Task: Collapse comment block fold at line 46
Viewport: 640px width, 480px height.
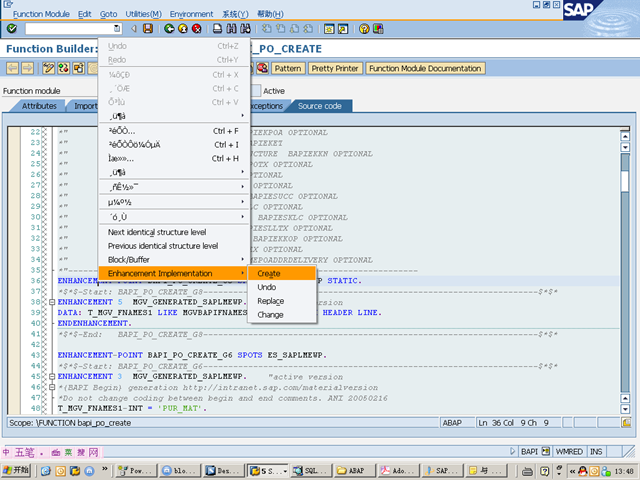Action: 52,387
